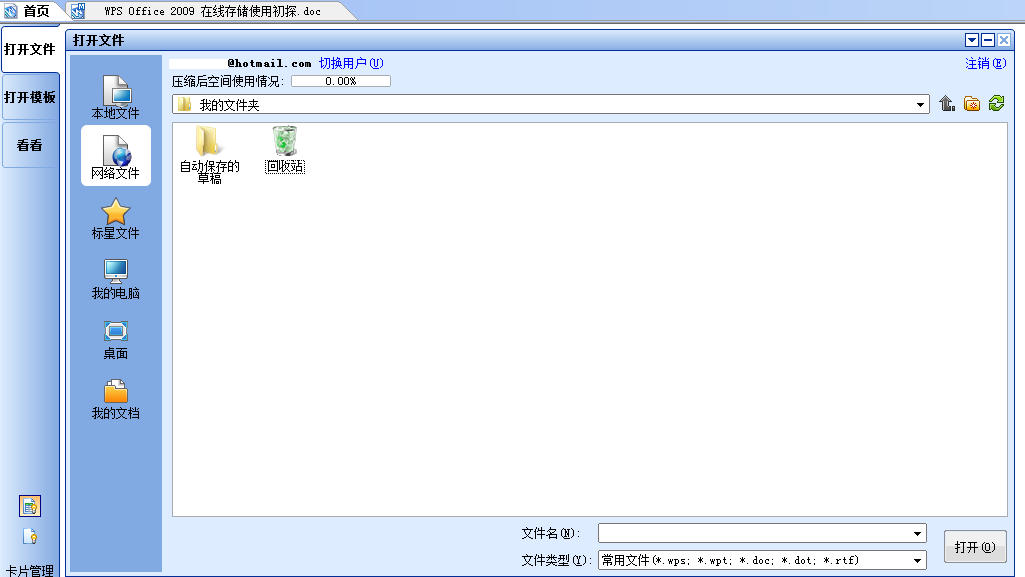The height and width of the screenshot is (577, 1025).
Task: Change the 文件类型 file type filter
Action: pyautogui.click(x=916, y=560)
